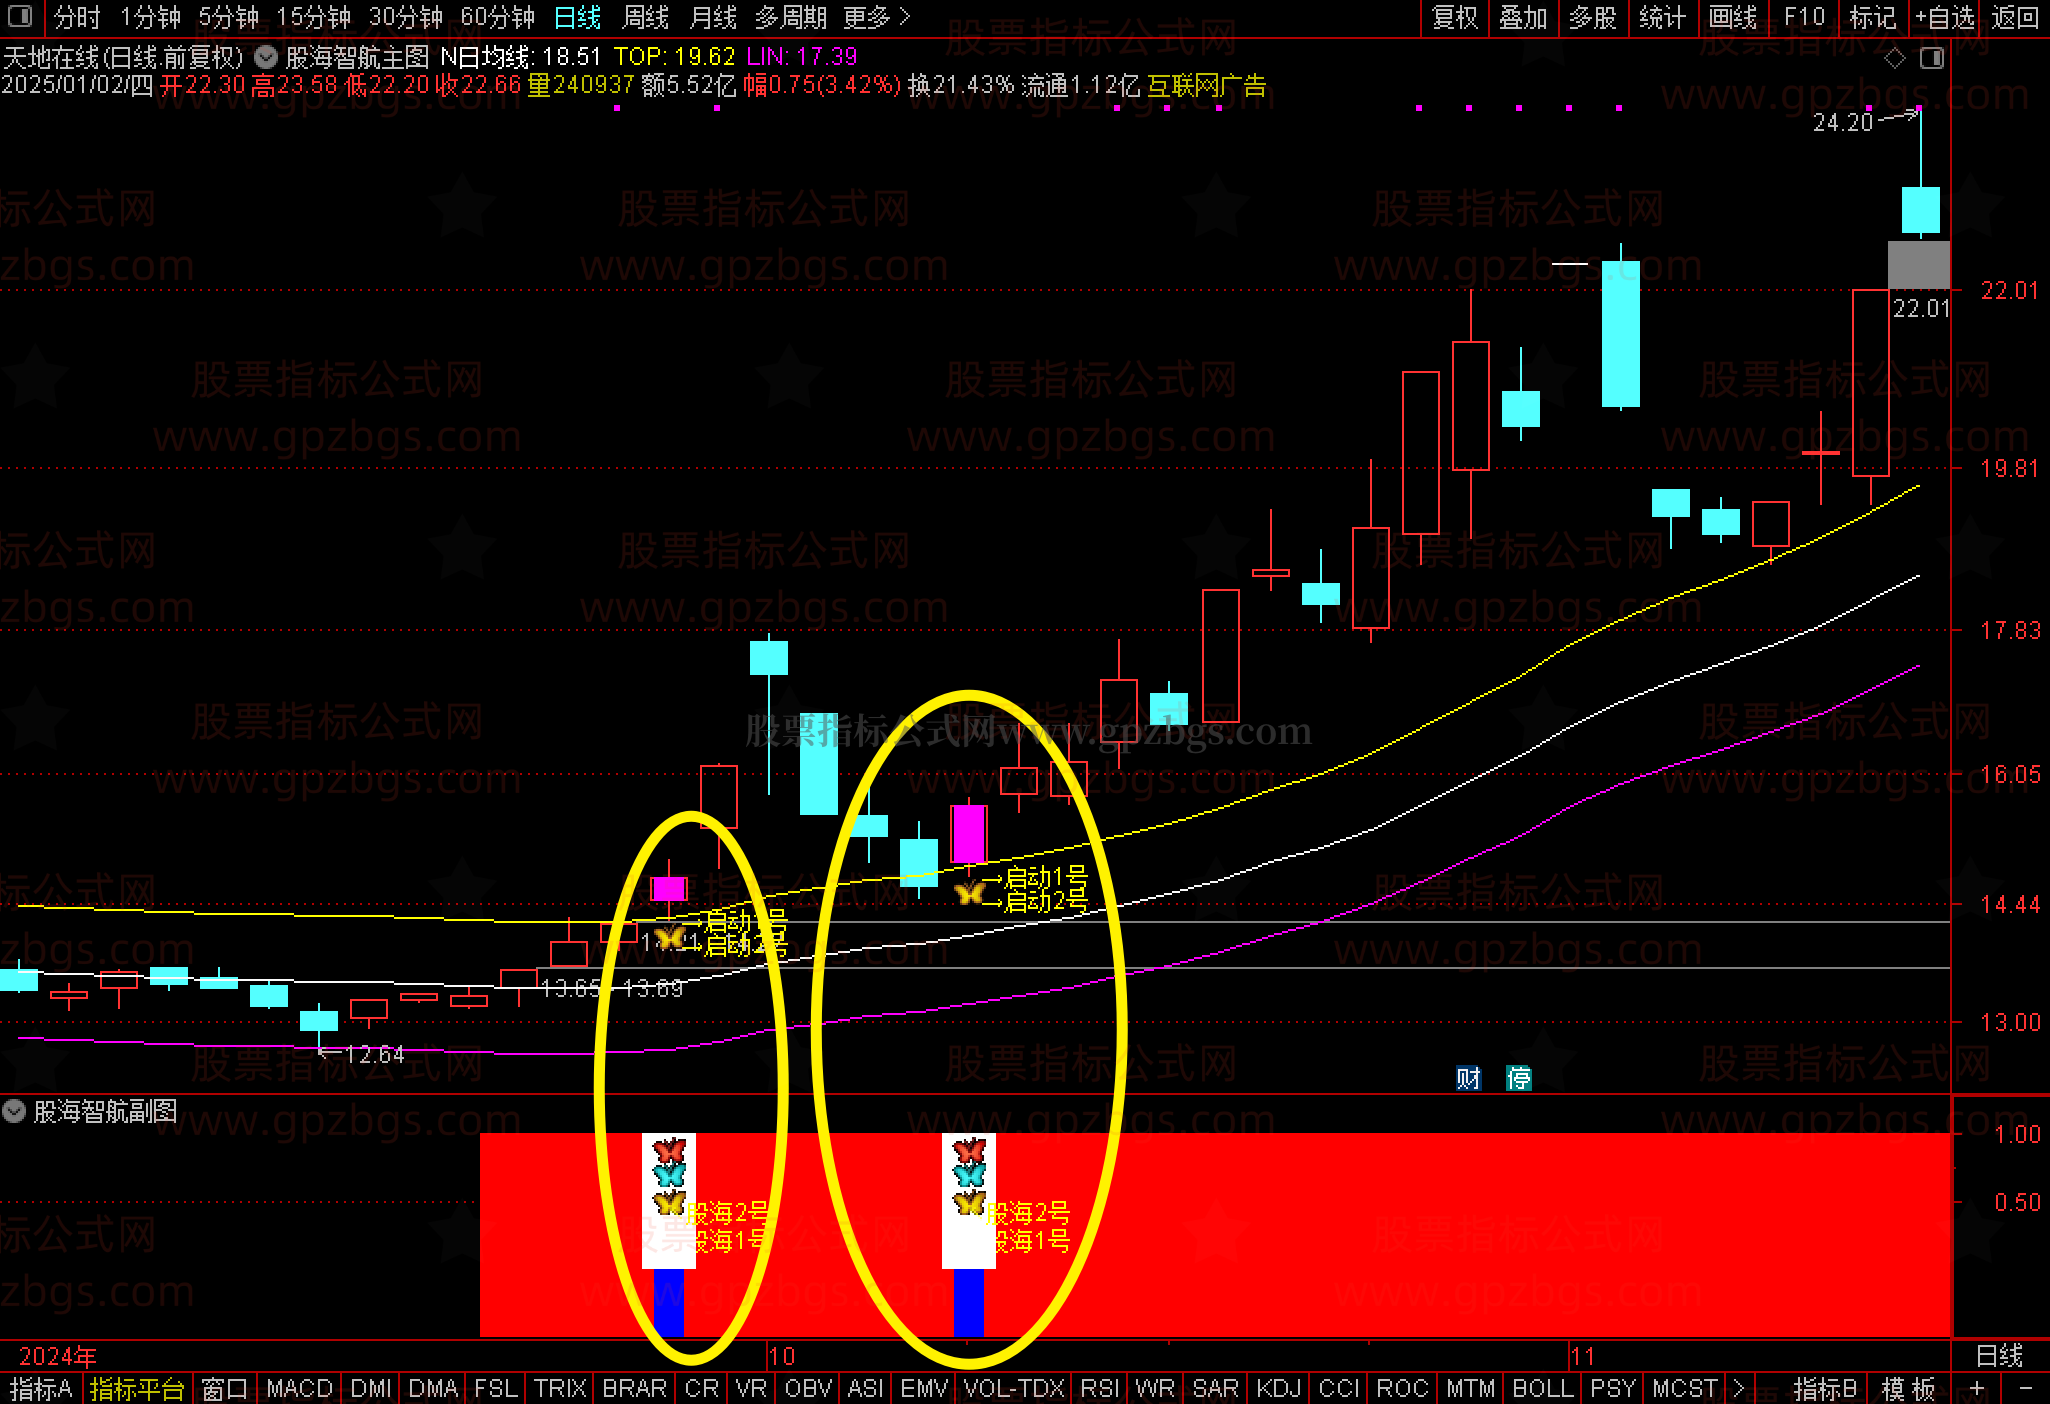Toggle the sidebar panel icon near the price axis
Screen dimensions: 2050x1404
1932,58
